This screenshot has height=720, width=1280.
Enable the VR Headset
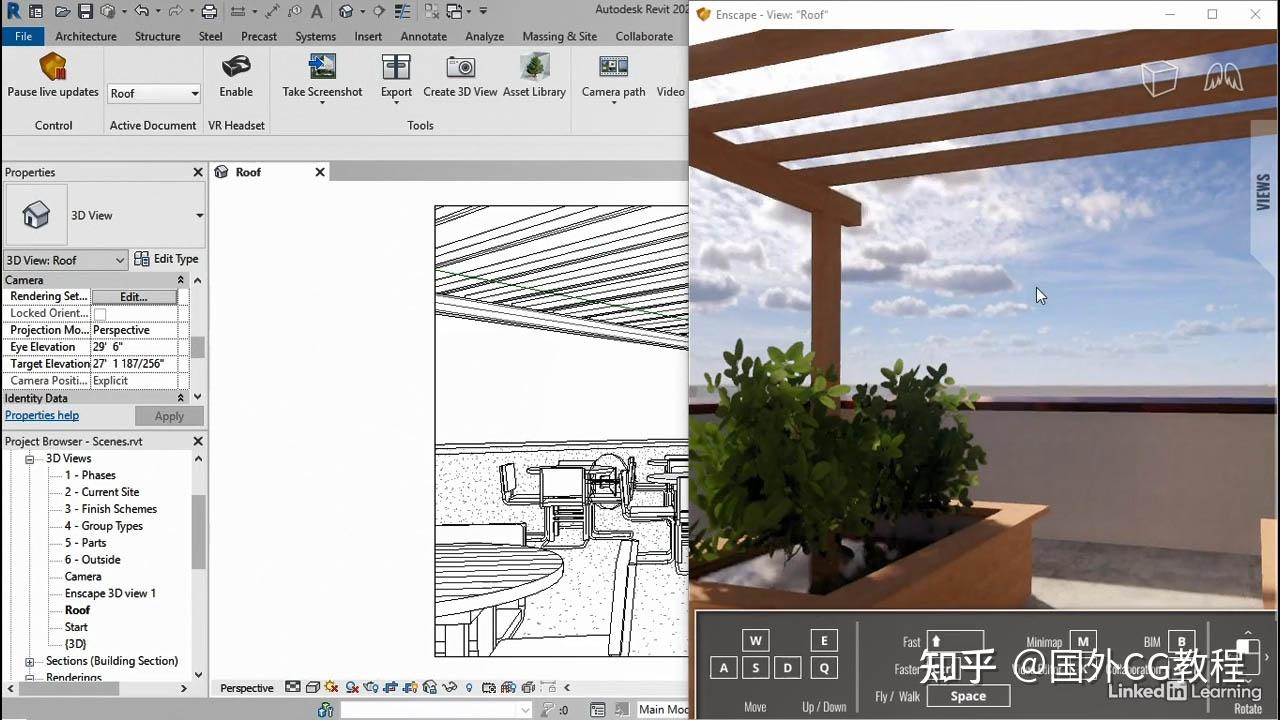coord(236,76)
